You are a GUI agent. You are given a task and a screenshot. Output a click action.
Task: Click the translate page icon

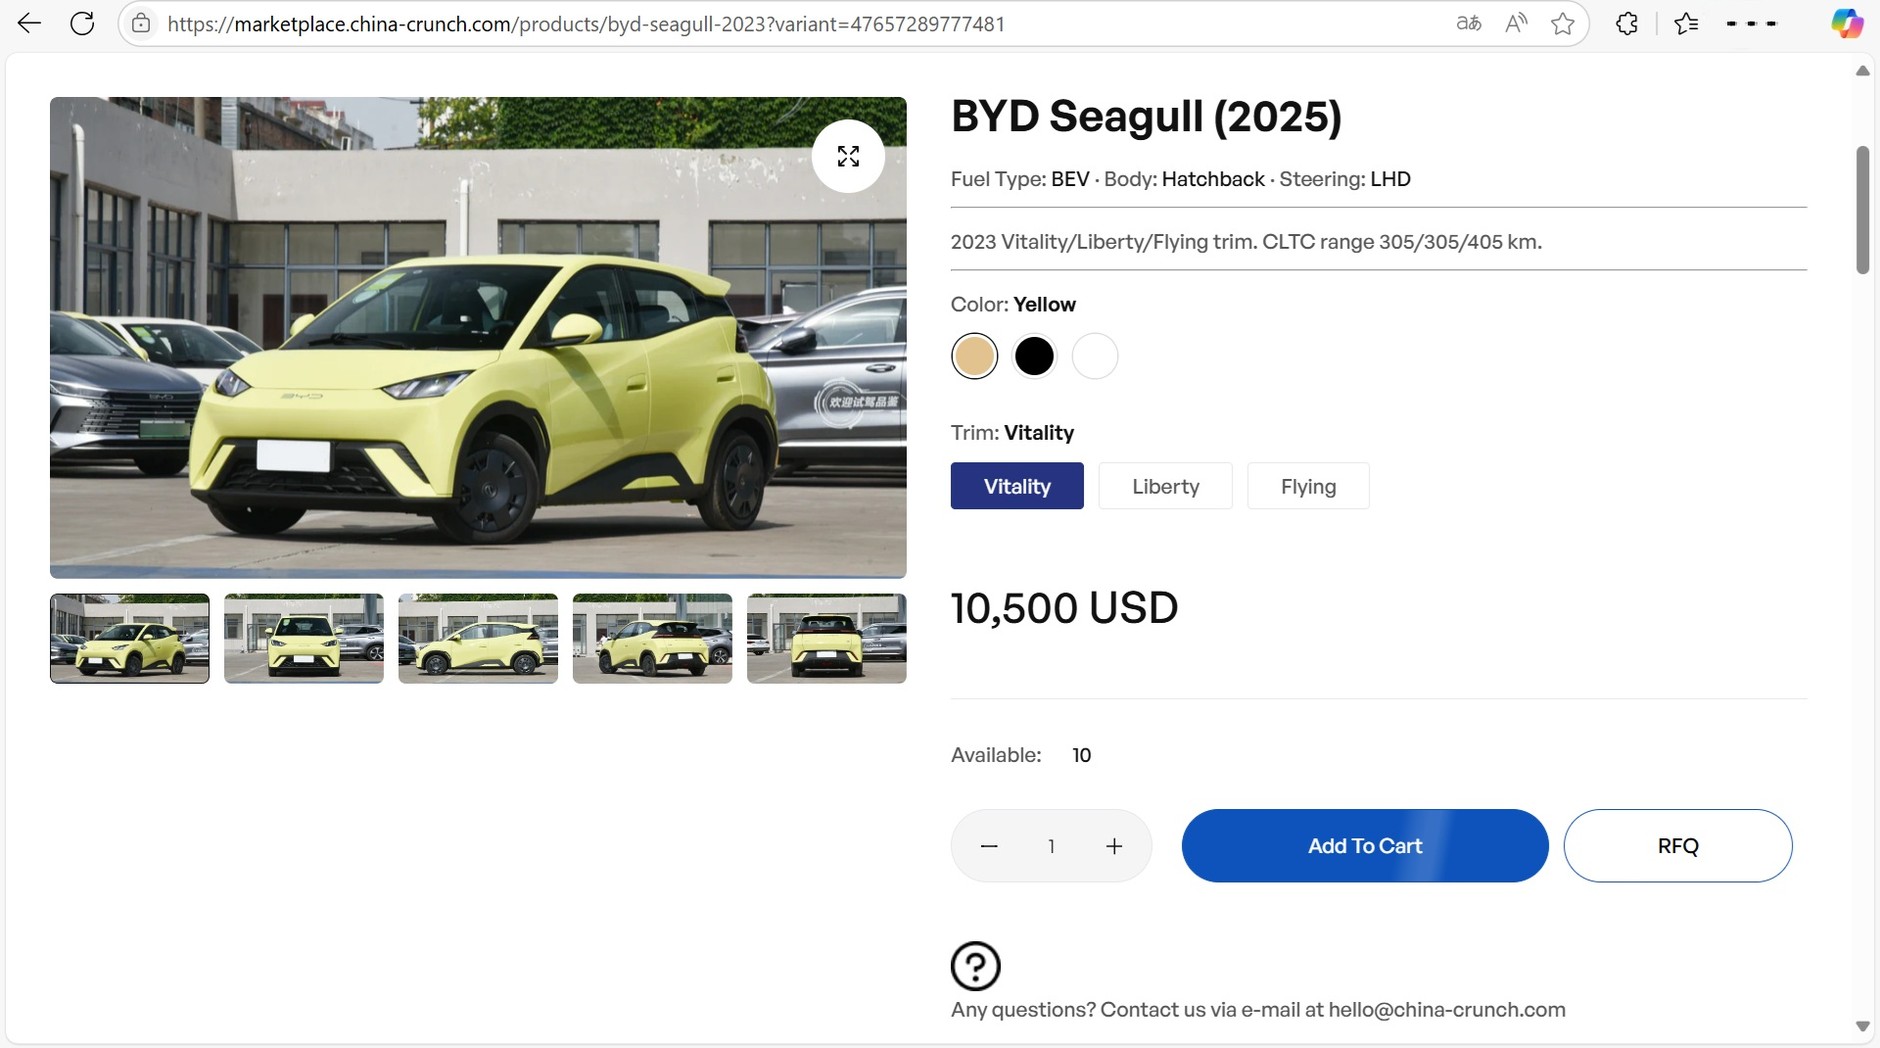pos(1468,22)
